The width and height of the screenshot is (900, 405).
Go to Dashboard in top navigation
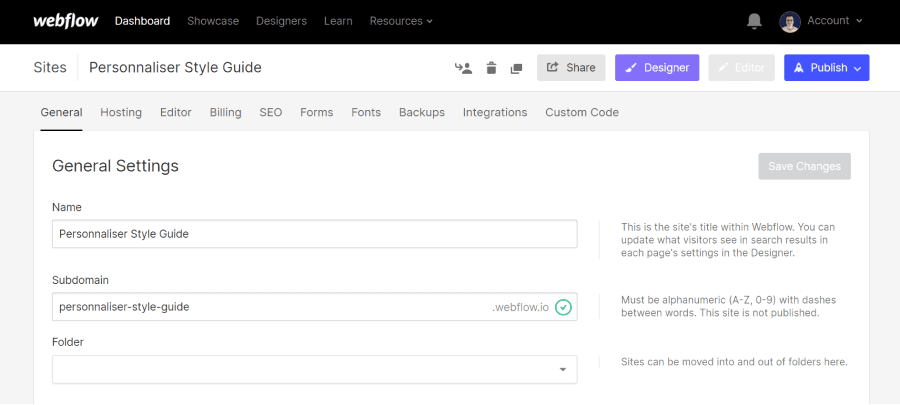[142, 21]
